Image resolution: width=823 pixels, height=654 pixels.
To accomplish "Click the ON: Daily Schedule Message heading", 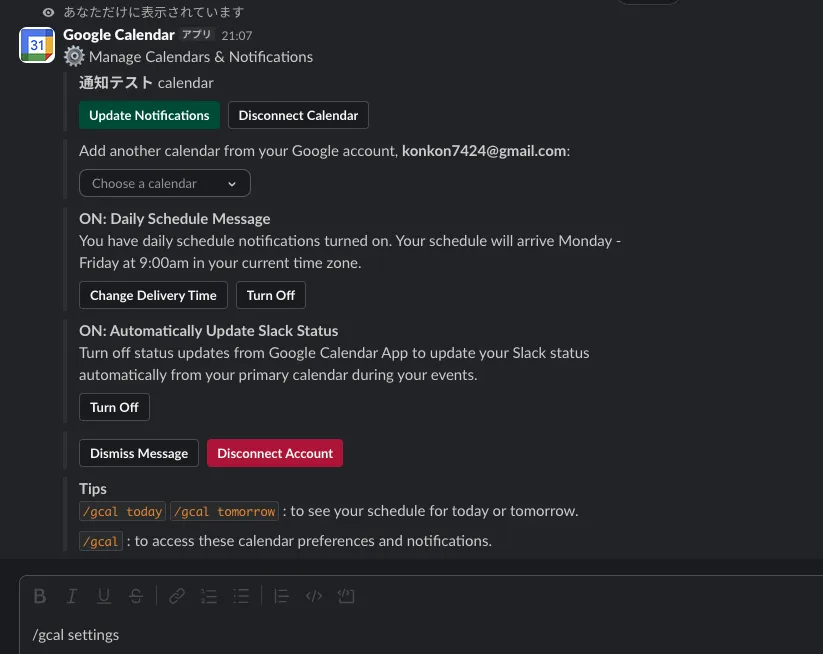I will (x=175, y=219).
